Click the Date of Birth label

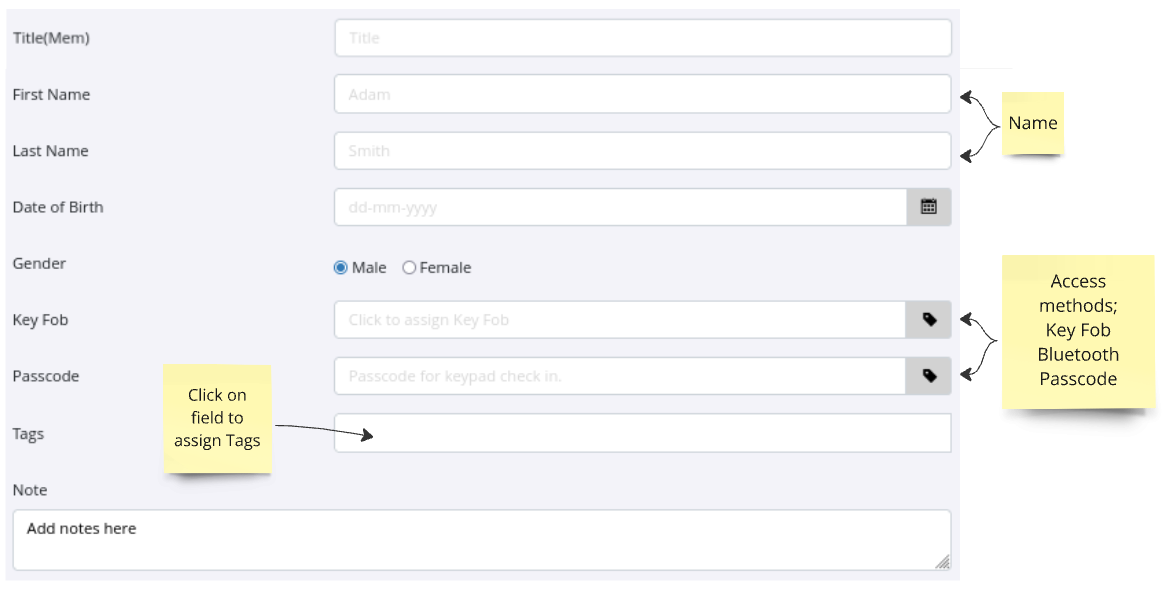(58, 207)
